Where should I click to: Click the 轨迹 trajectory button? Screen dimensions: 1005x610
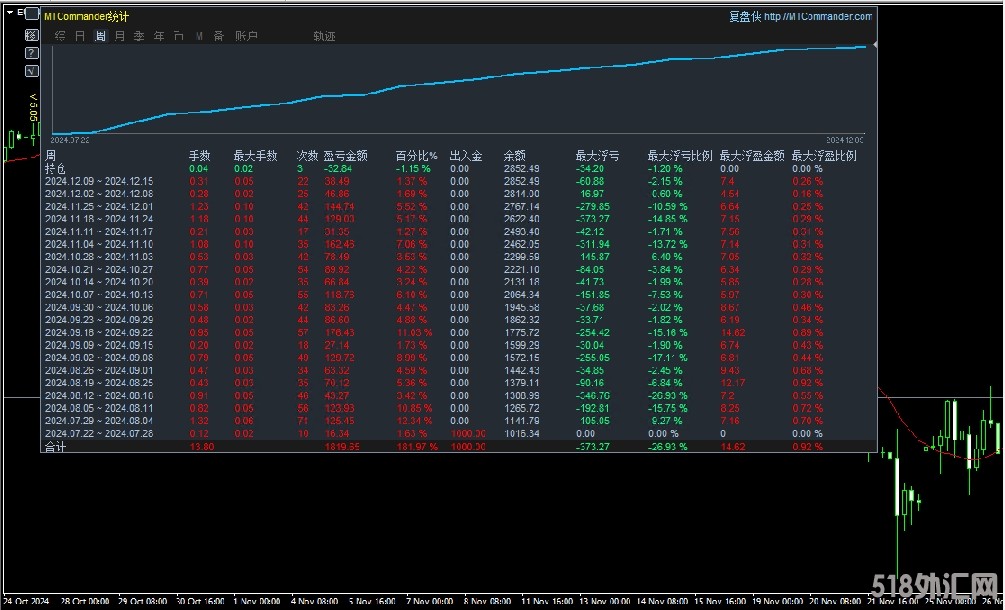(324, 36)
